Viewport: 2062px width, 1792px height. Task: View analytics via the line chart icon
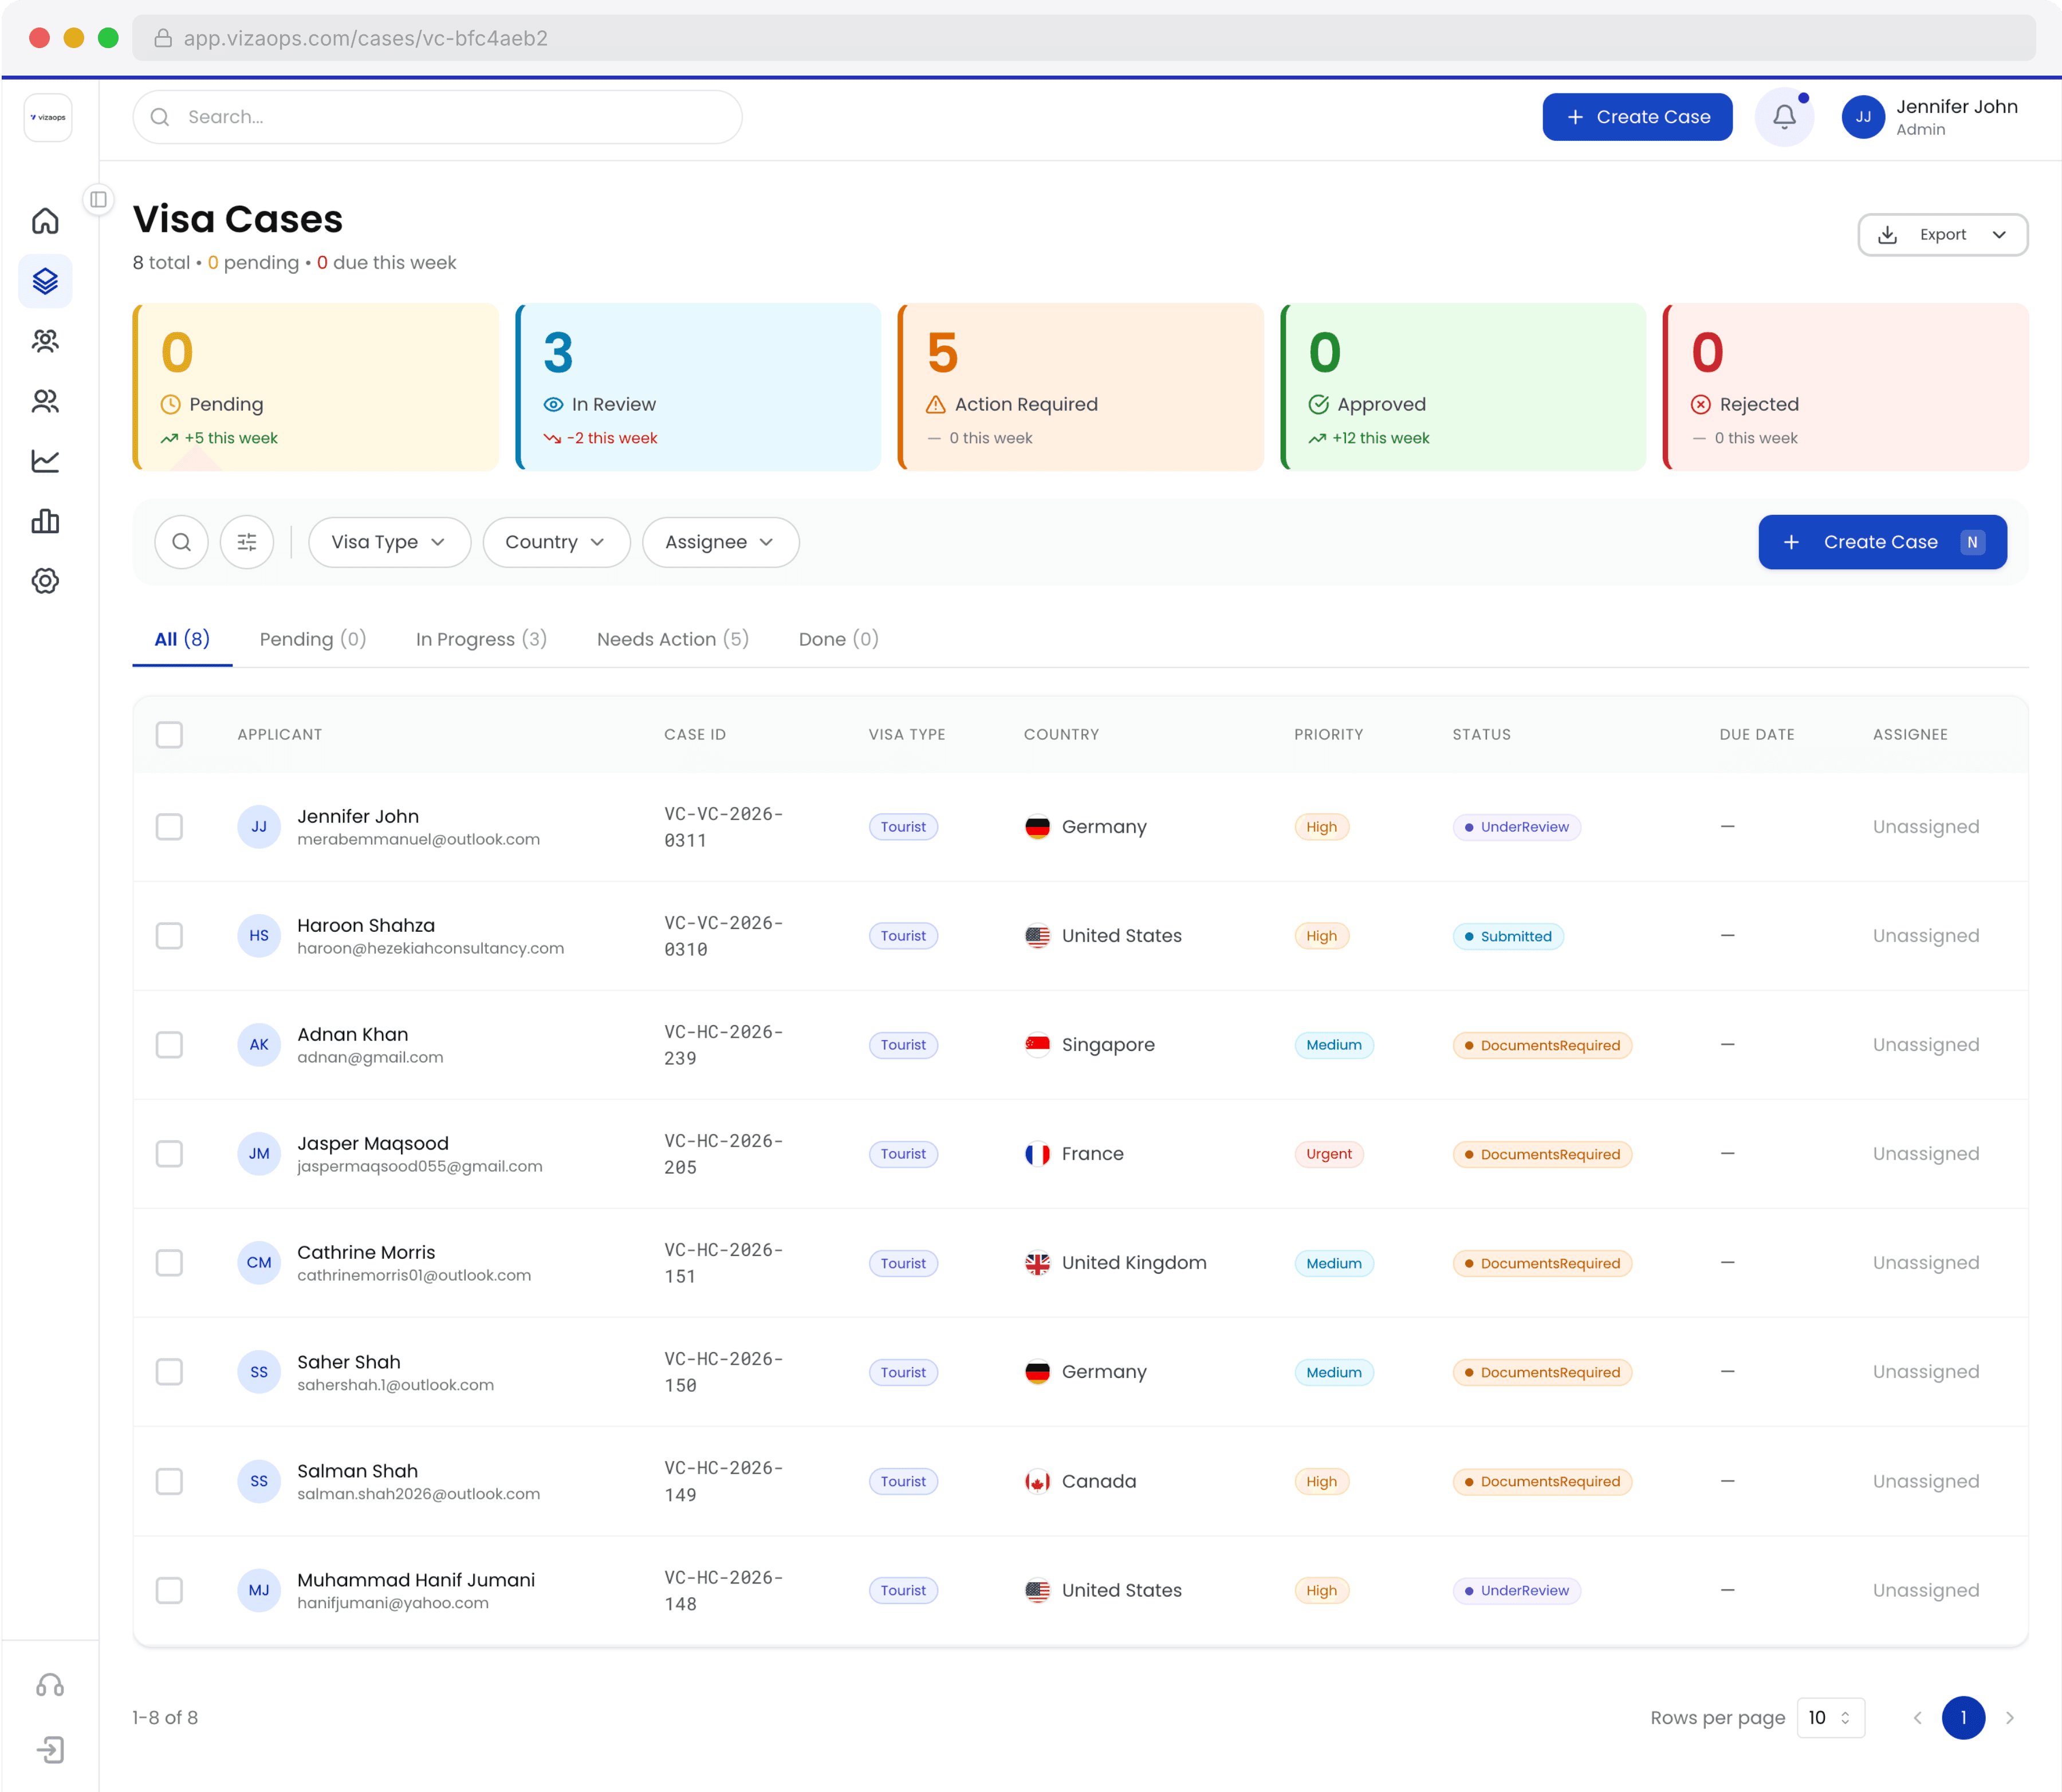(x=46, y=461)
